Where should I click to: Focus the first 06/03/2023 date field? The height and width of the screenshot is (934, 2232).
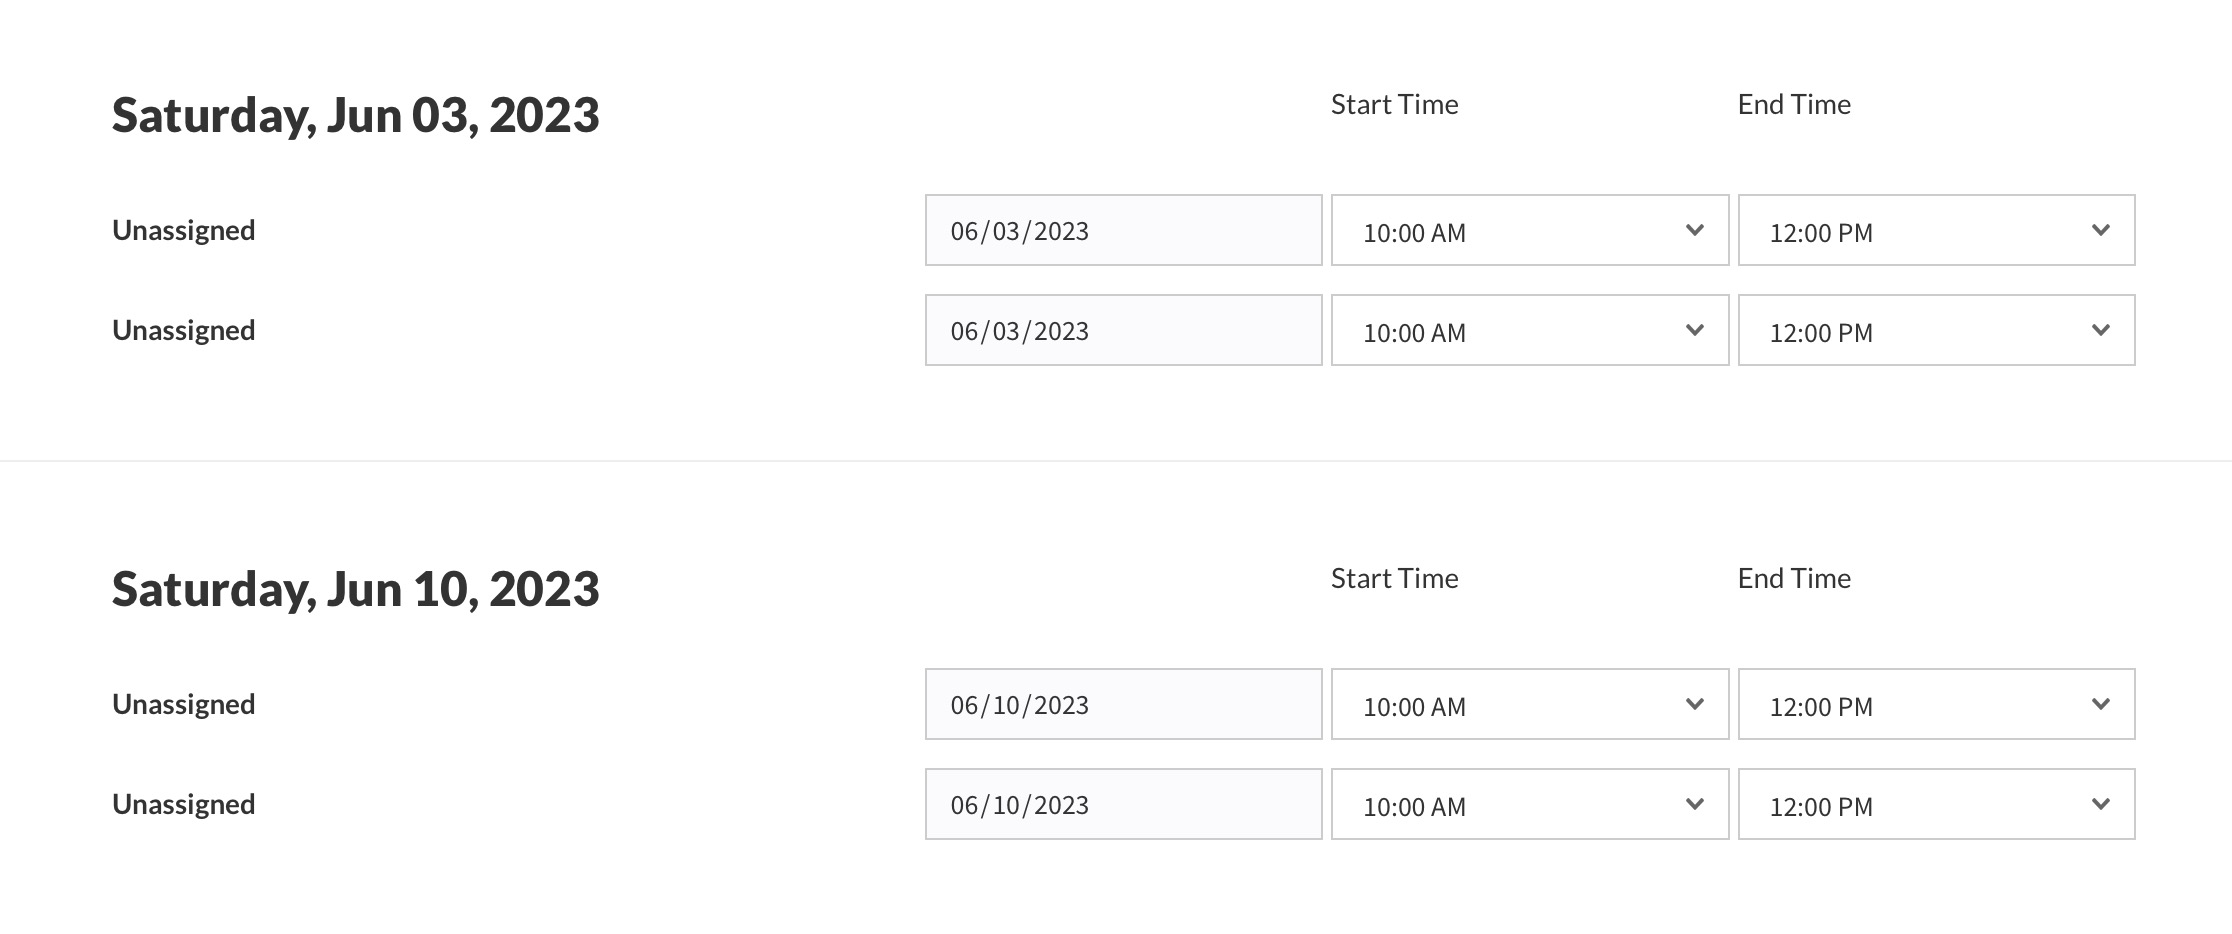1123,231
